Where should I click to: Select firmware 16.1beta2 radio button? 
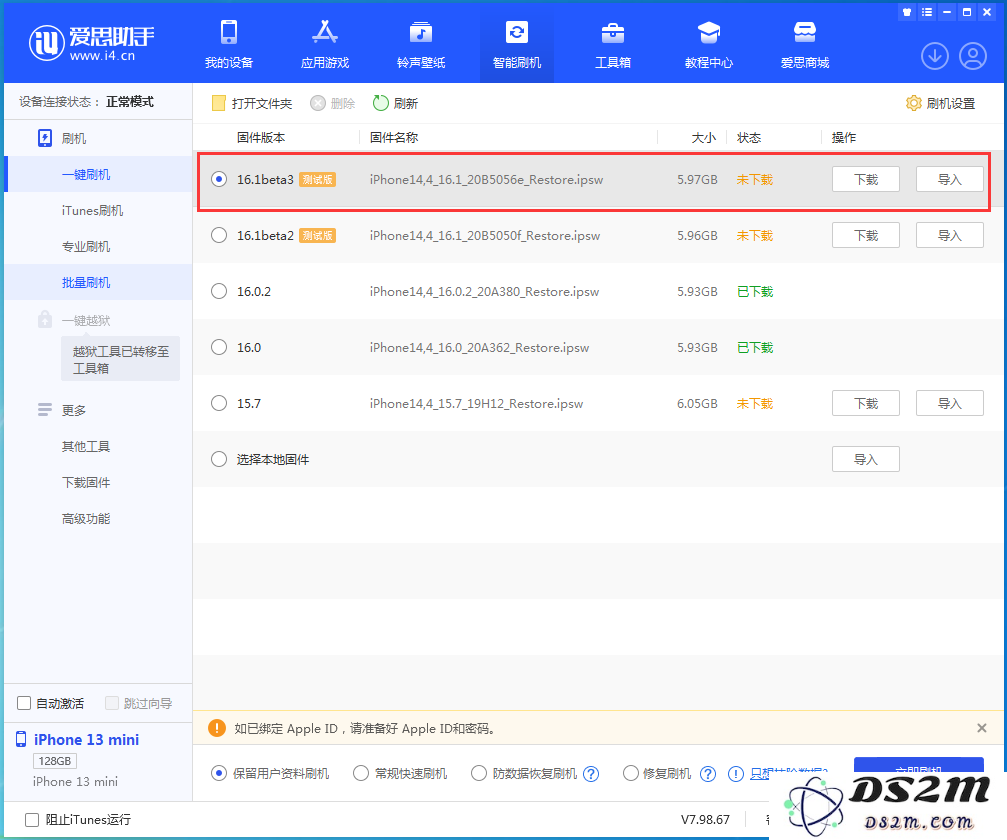point(219,235)
